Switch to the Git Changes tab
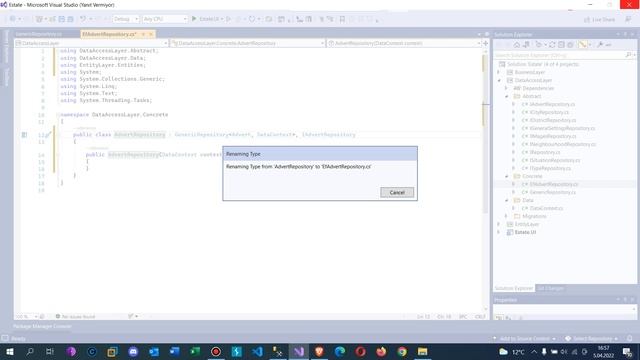The width and height of the screenshot is (640, 360). coord(550,288)
